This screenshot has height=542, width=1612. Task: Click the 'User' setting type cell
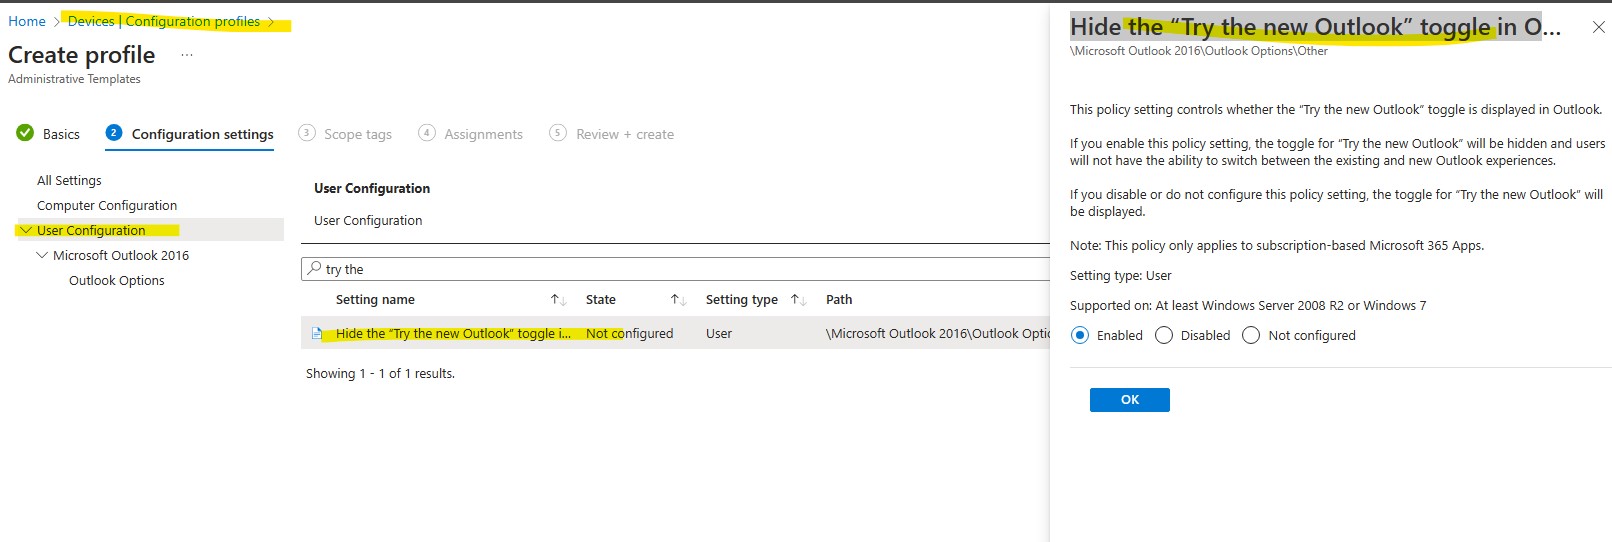coord(719,334)
